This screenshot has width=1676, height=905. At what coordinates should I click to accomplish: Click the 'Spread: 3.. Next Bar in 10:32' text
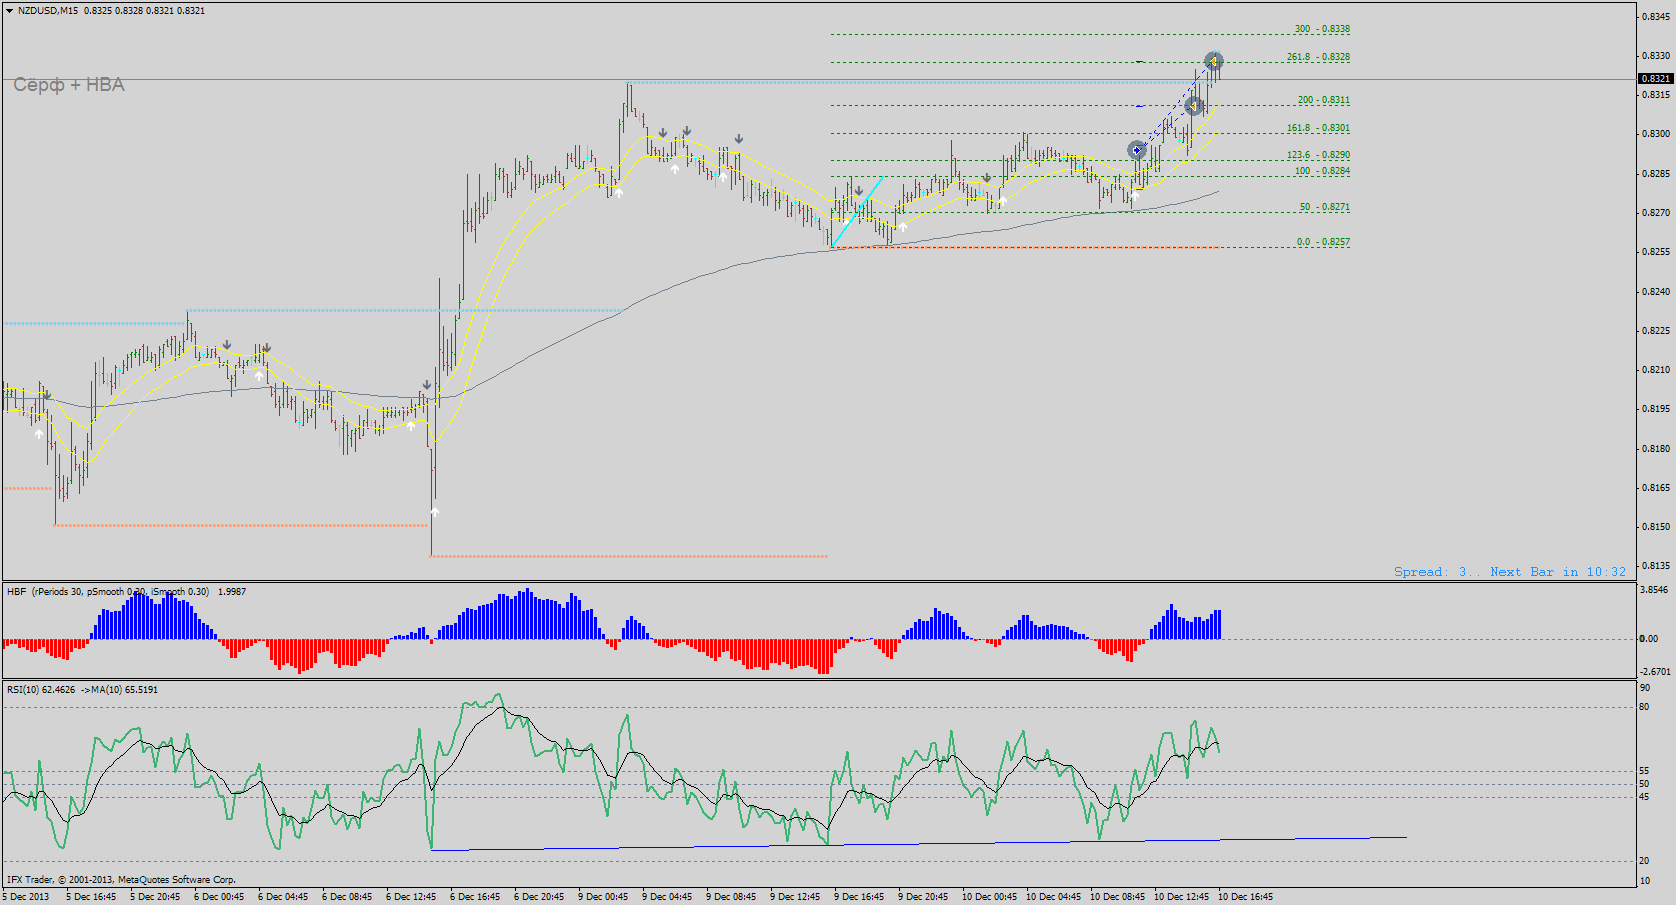(1510, 572)
